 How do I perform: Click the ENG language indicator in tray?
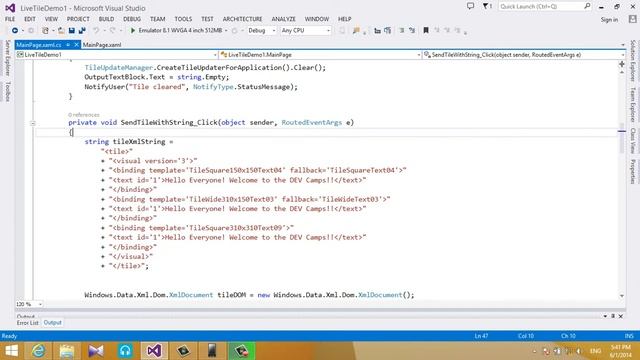click(596, 351)
